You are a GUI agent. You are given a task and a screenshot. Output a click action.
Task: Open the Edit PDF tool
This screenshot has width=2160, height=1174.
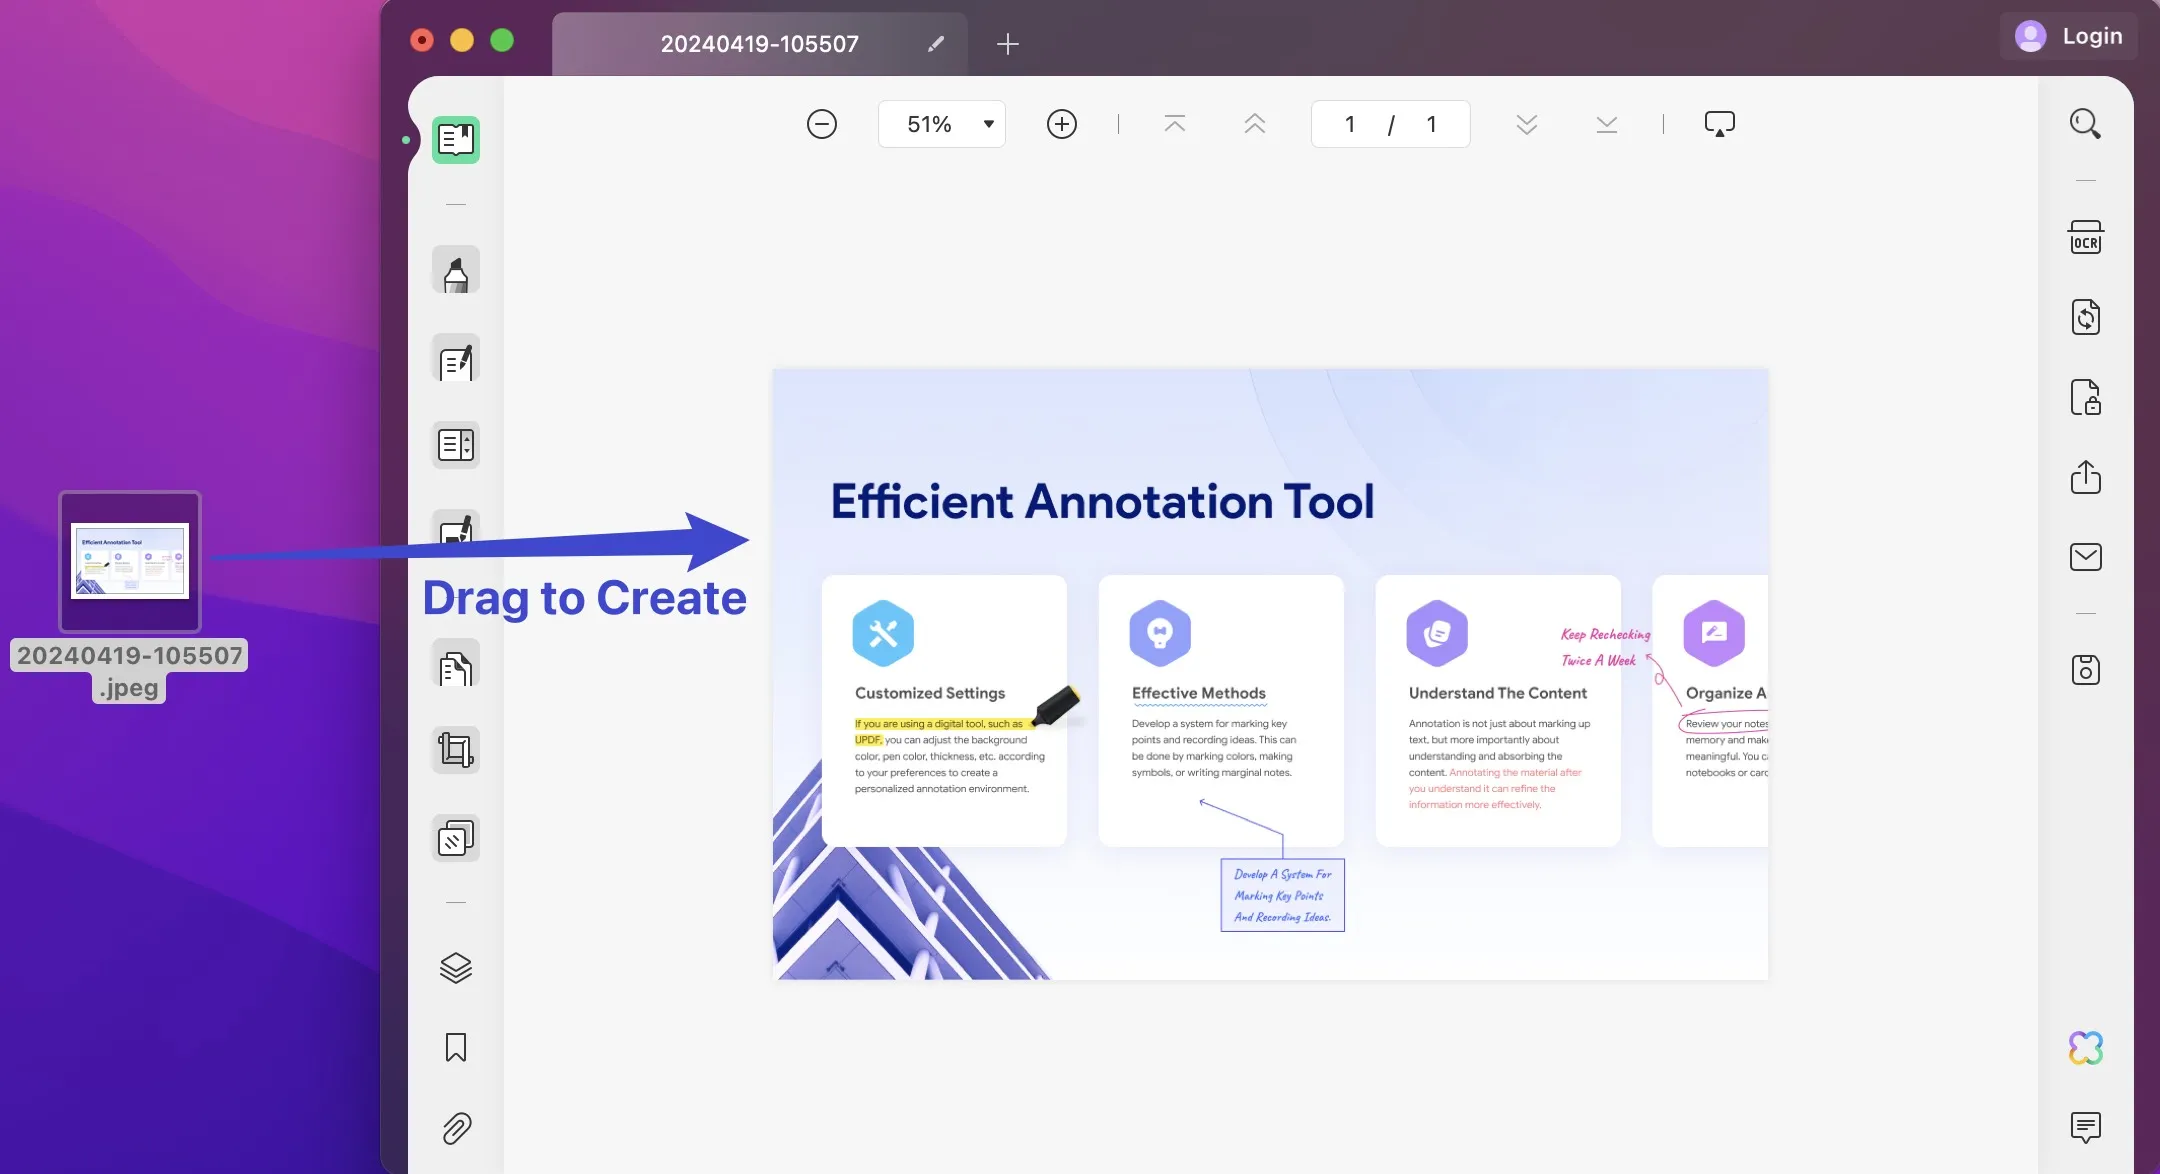click(456, 358)
